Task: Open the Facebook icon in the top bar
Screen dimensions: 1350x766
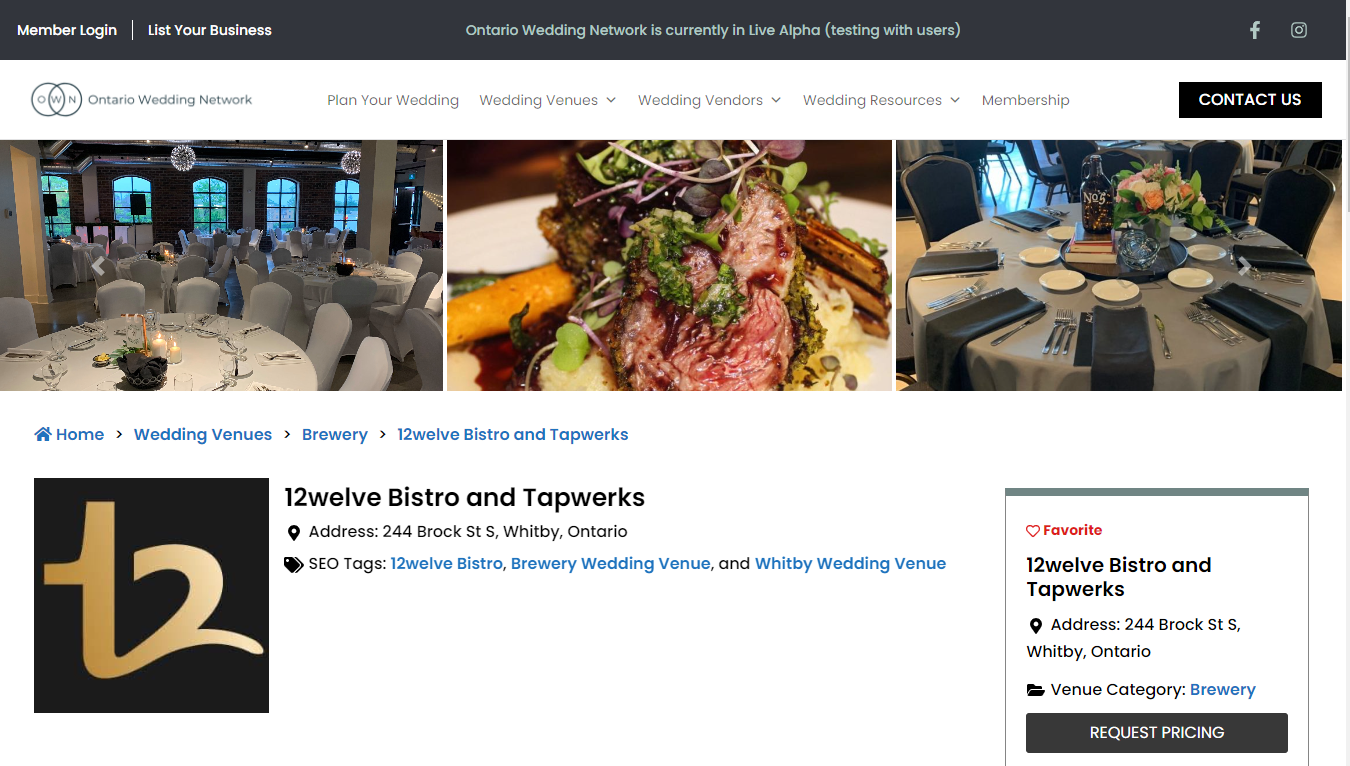Action: [x=1255, y=30]
